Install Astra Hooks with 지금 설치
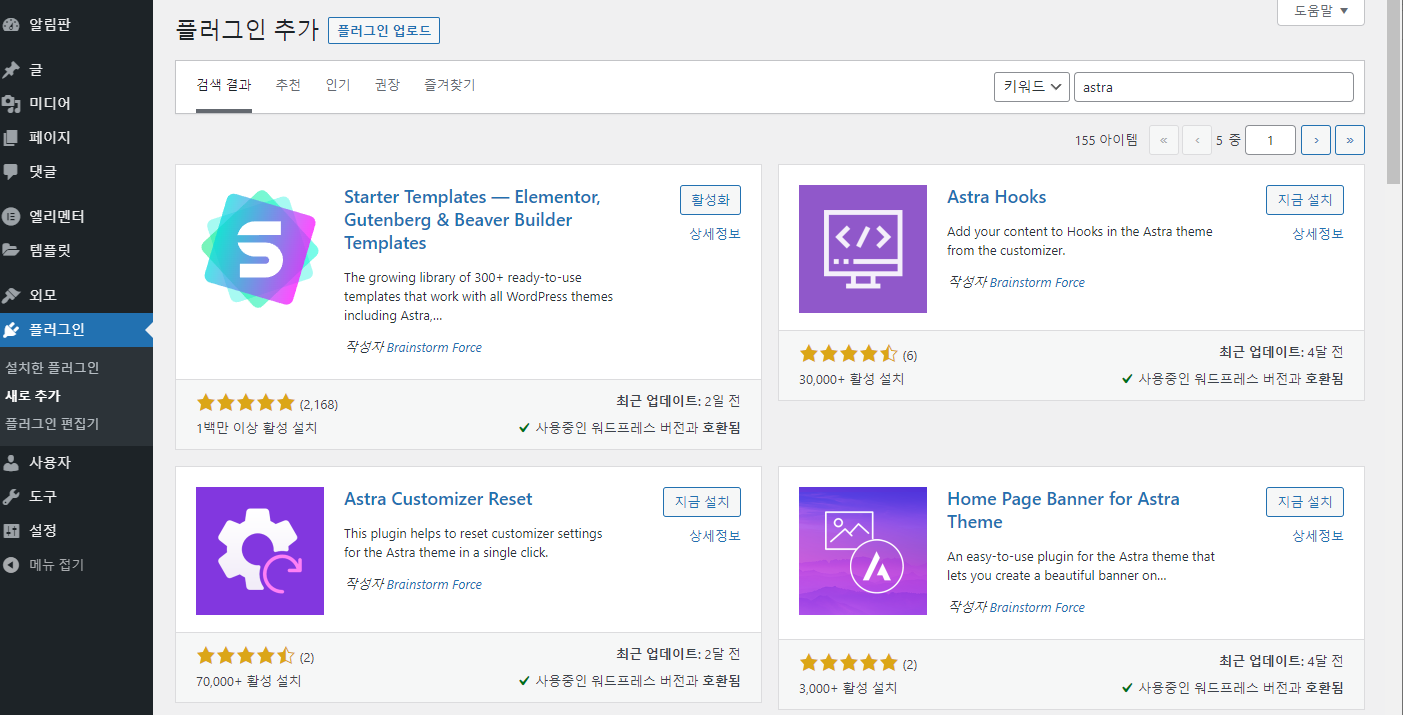1403x715 pixels. click(x=1305, y=200)
